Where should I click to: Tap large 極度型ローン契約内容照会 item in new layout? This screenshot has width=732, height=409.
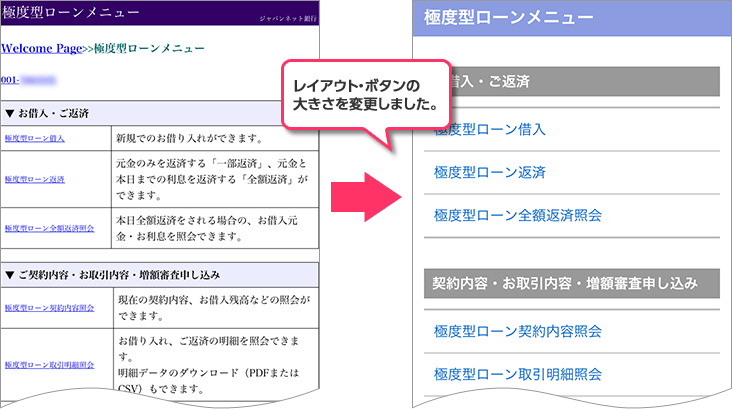(518, 331)
